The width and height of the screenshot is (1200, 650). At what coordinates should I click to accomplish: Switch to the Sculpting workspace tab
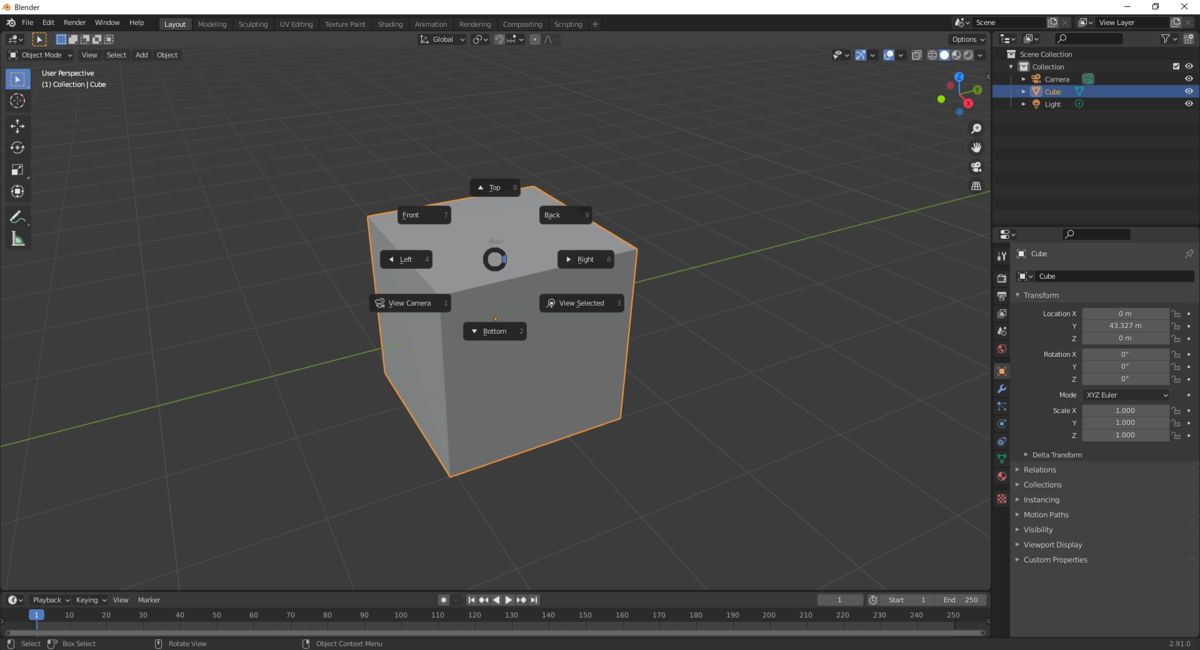pyautogui.click(x=253, y=24)
